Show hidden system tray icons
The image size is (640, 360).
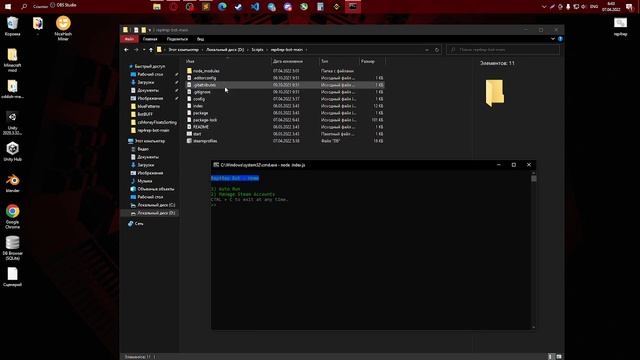pyautogui.click(x=544, y=7)
